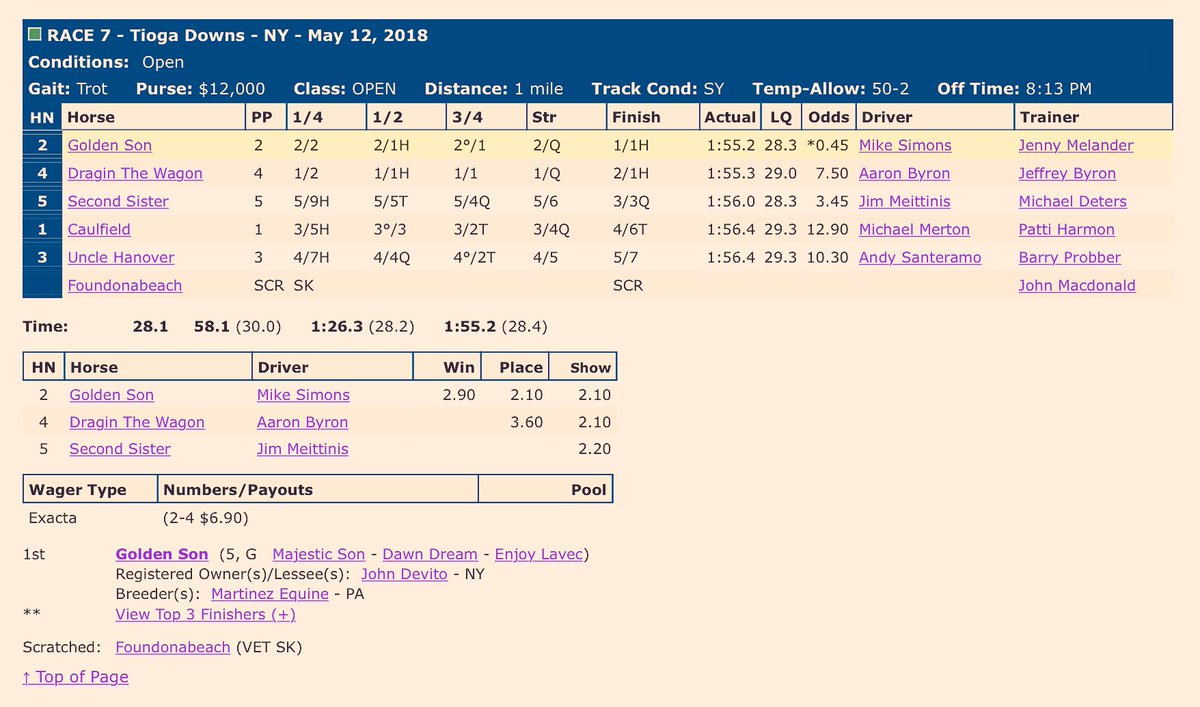
Task: Open the Uncle Hanover horse link
Action: coord(121,257)
